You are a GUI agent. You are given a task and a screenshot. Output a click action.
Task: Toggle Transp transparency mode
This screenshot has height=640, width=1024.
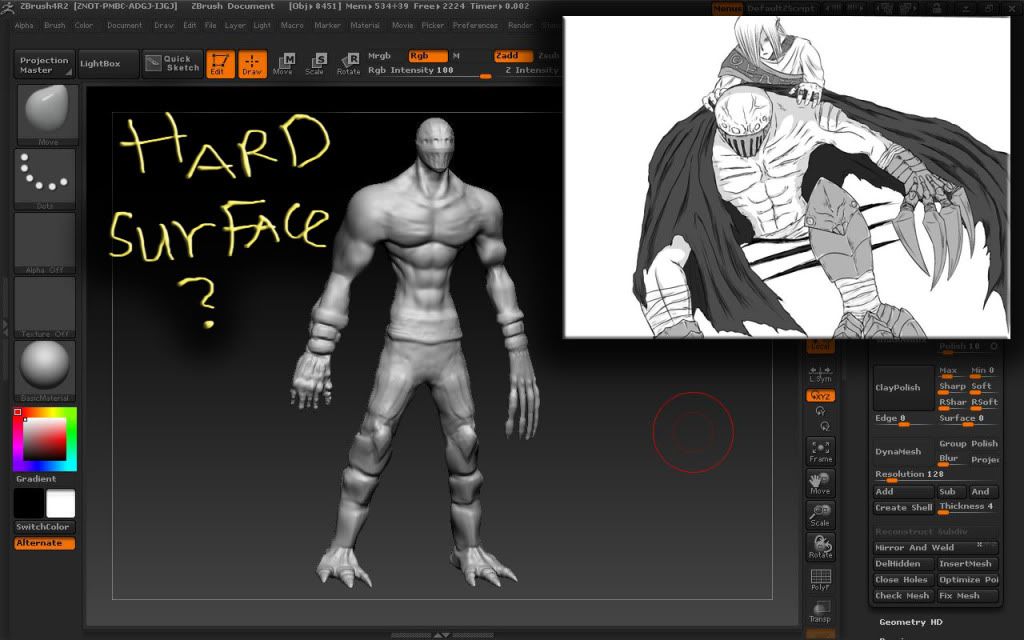click(820, 613)
